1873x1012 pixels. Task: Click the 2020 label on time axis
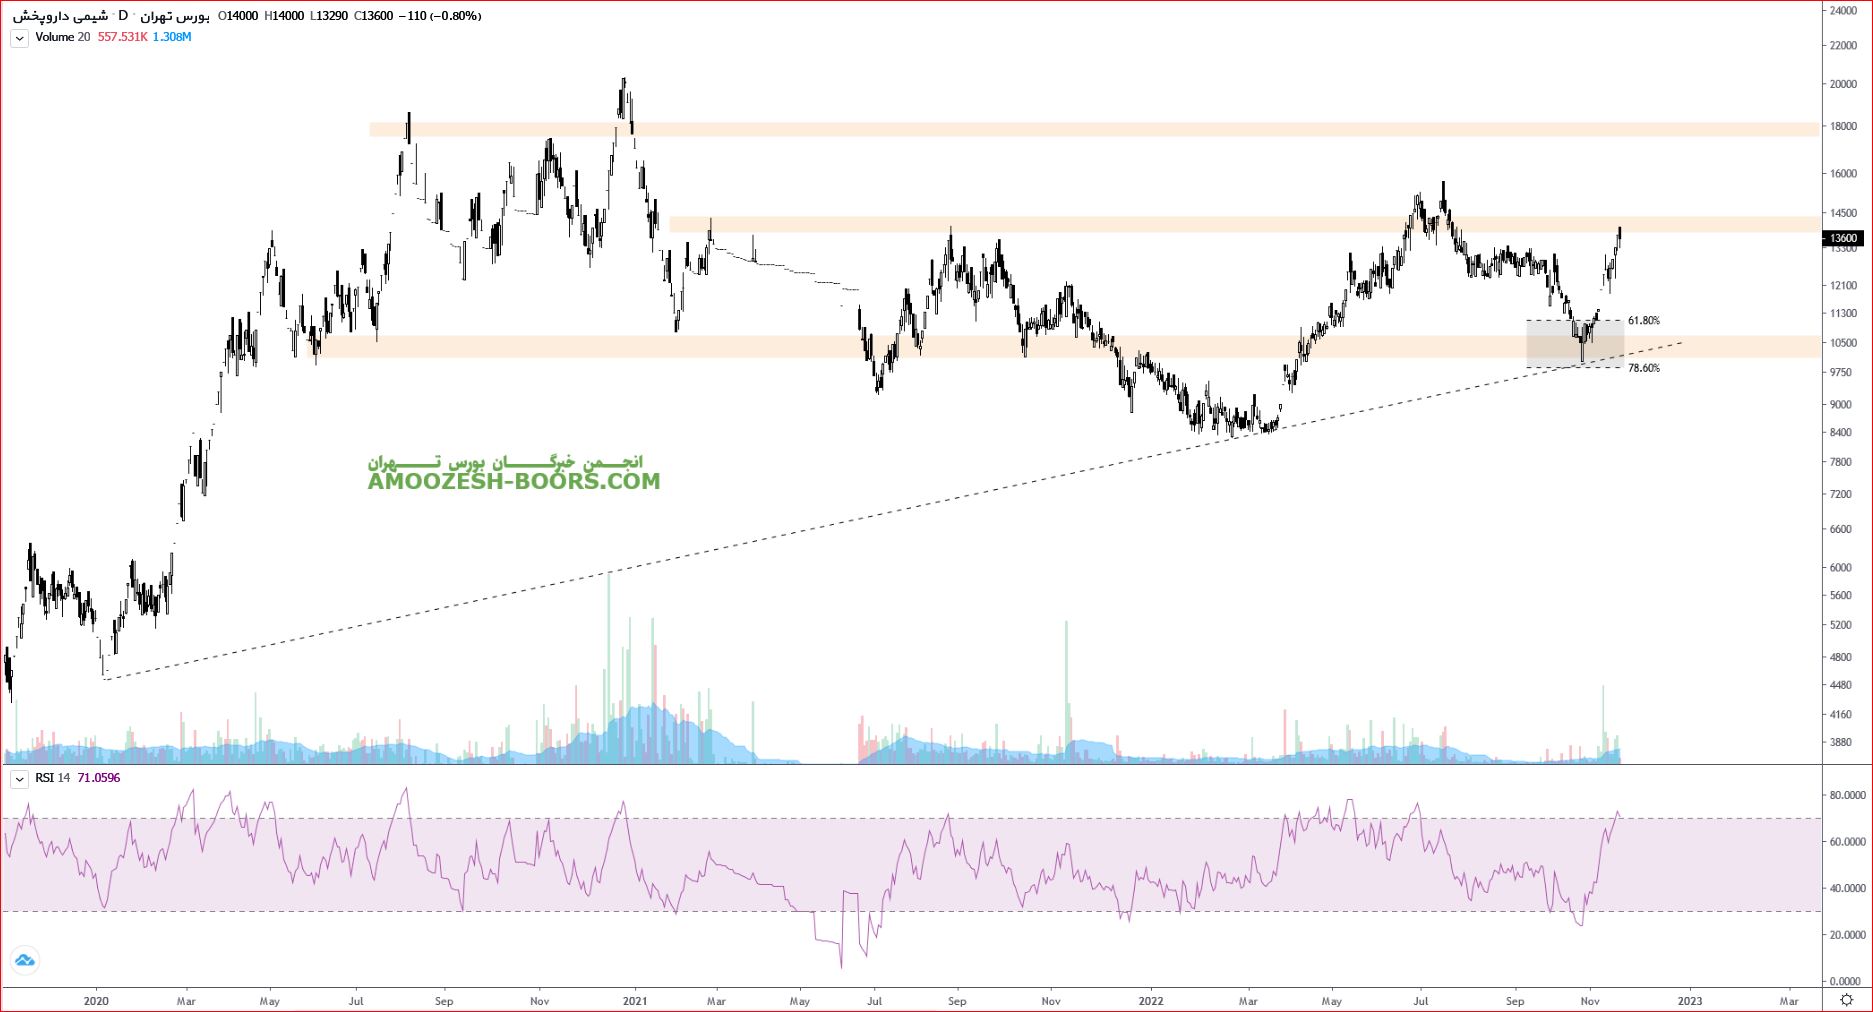[x=96, y=1000]
